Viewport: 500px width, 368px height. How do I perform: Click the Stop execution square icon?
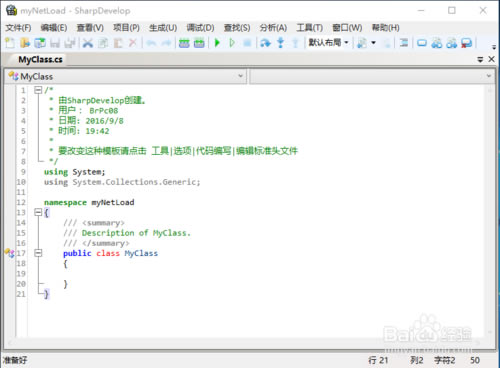coord(247,43)
